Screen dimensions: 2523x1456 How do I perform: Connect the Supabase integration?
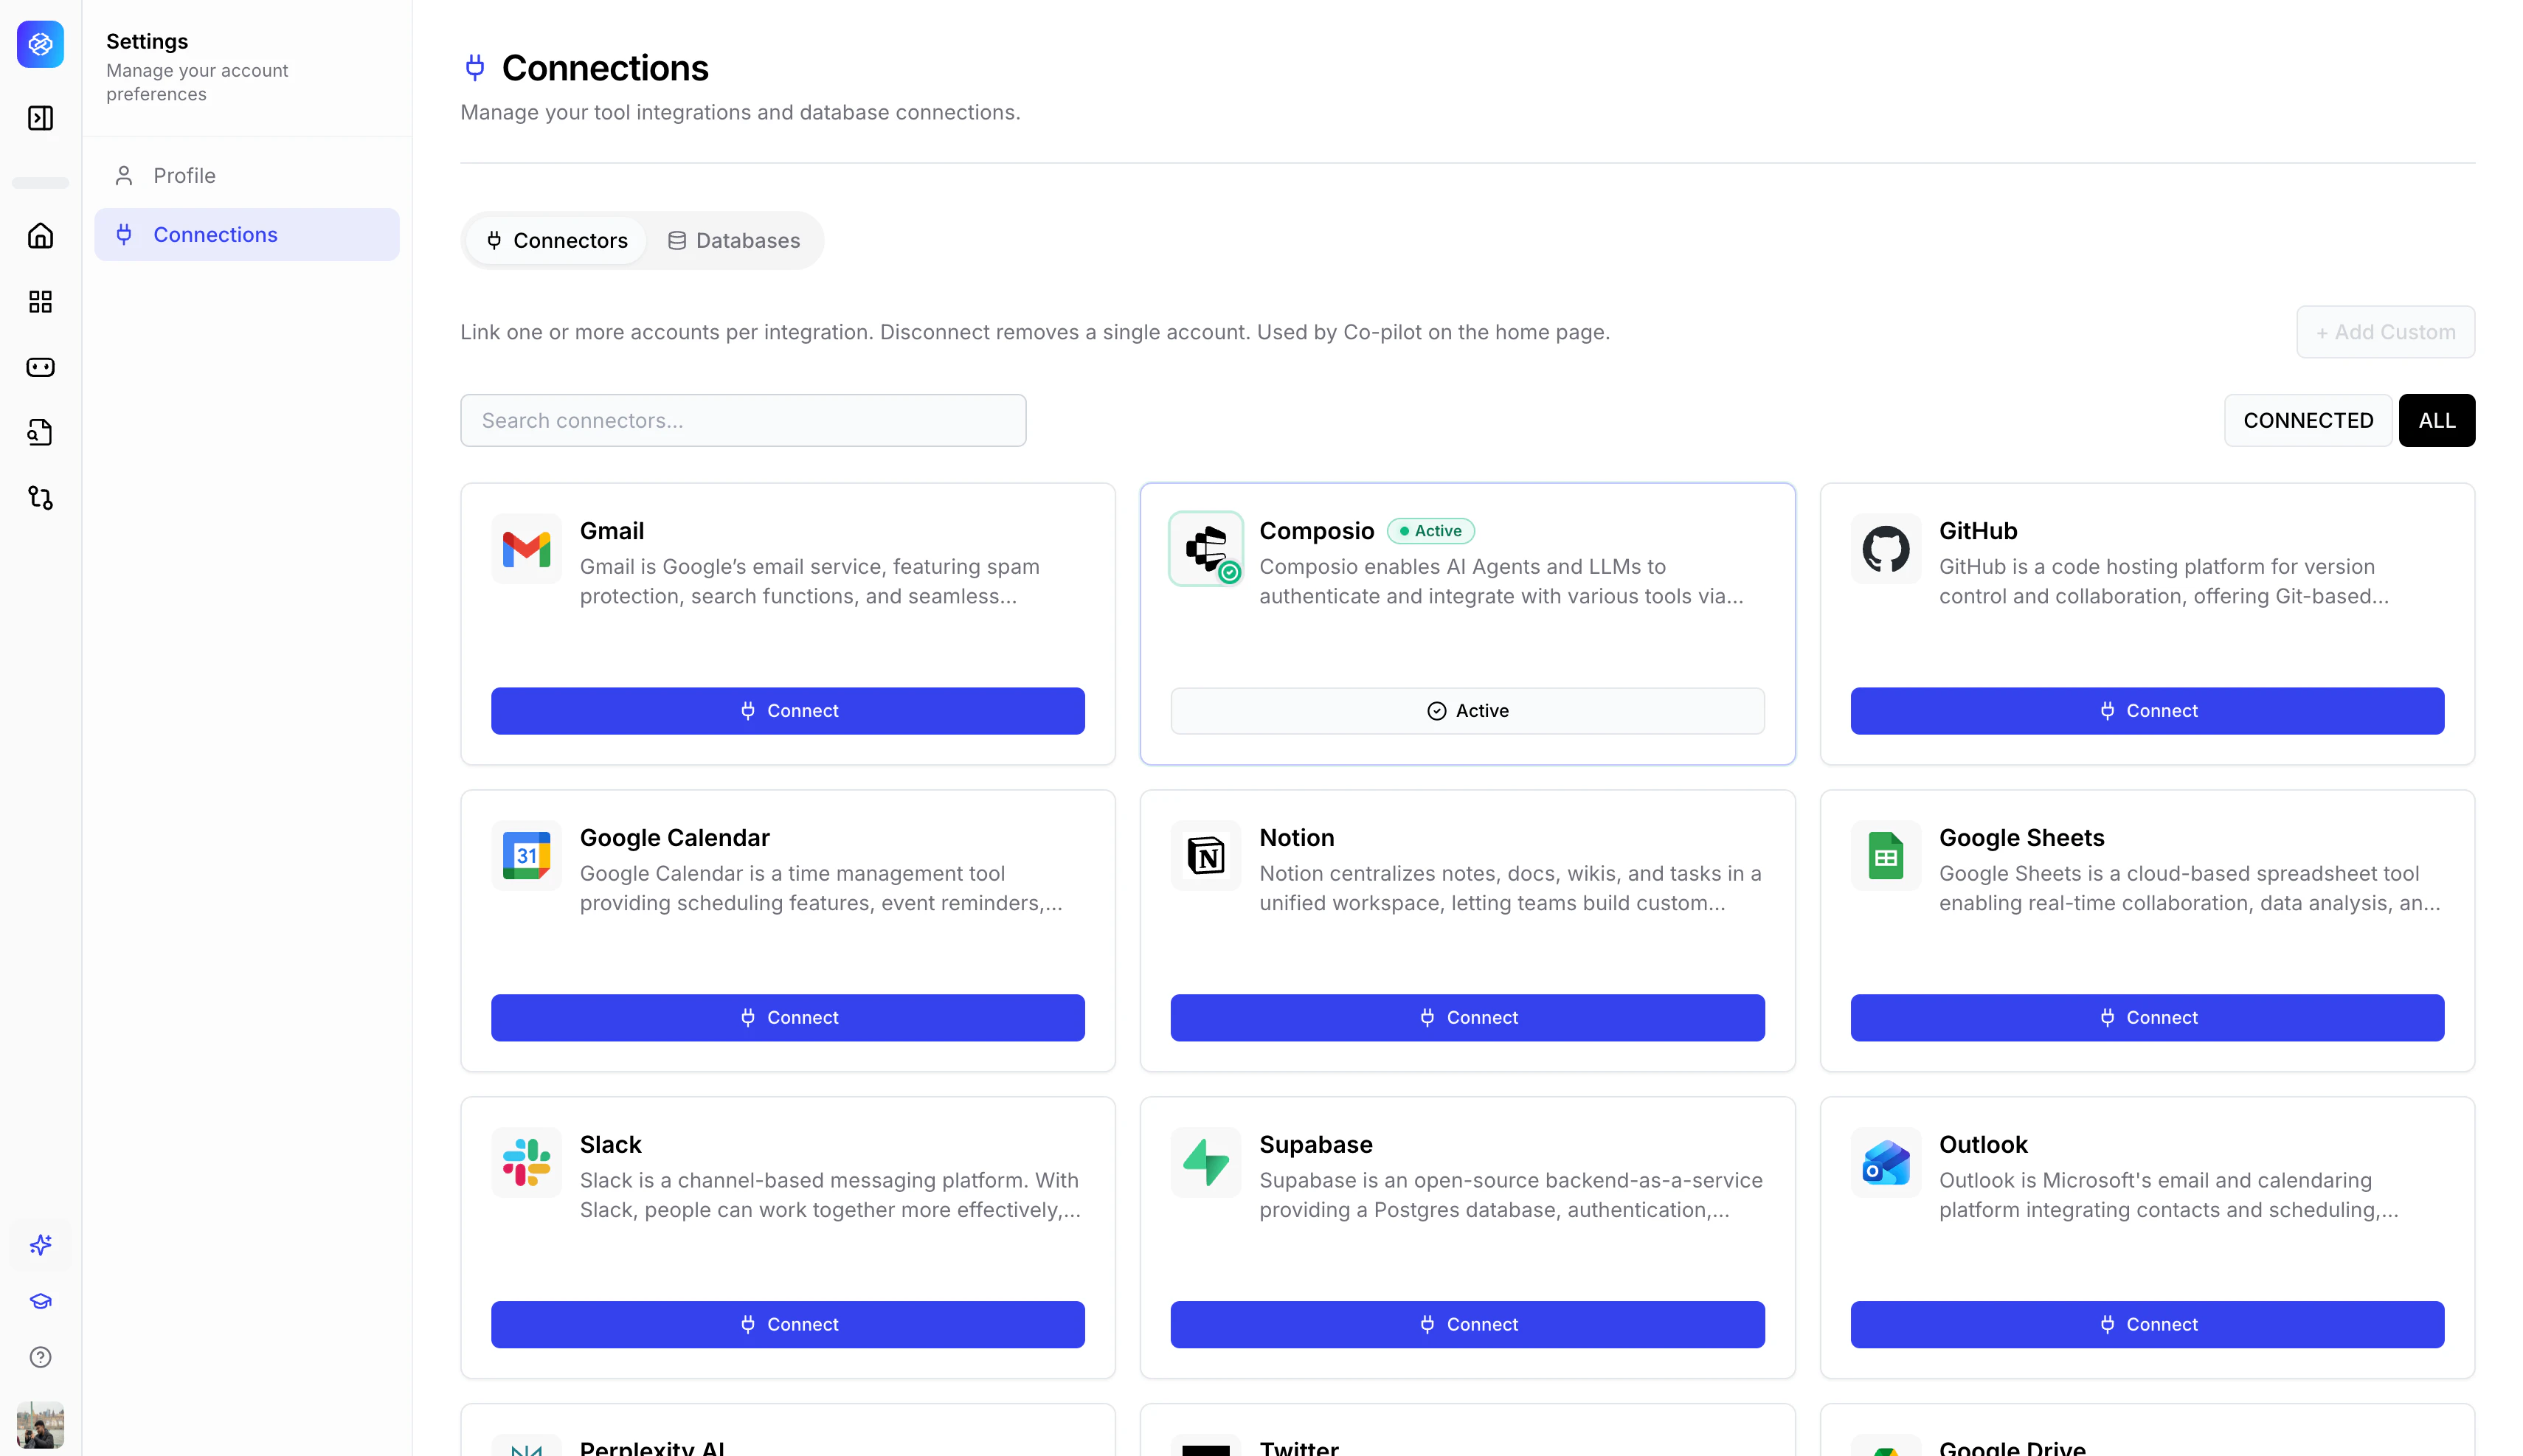click(1467, 1325)
